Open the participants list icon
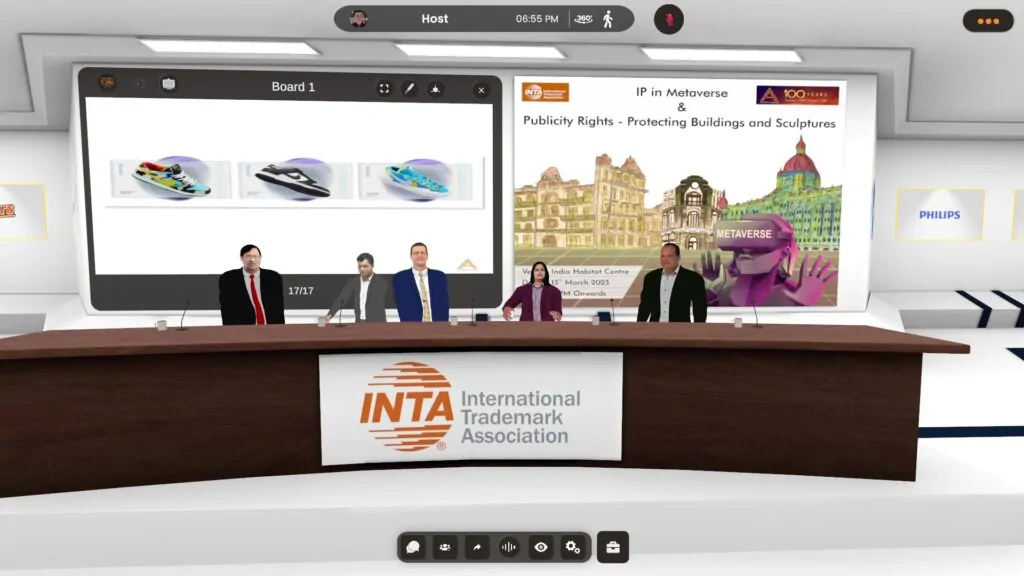Image resolution: width=1024 pixels, height=576 pixels. tap(445, 547)
